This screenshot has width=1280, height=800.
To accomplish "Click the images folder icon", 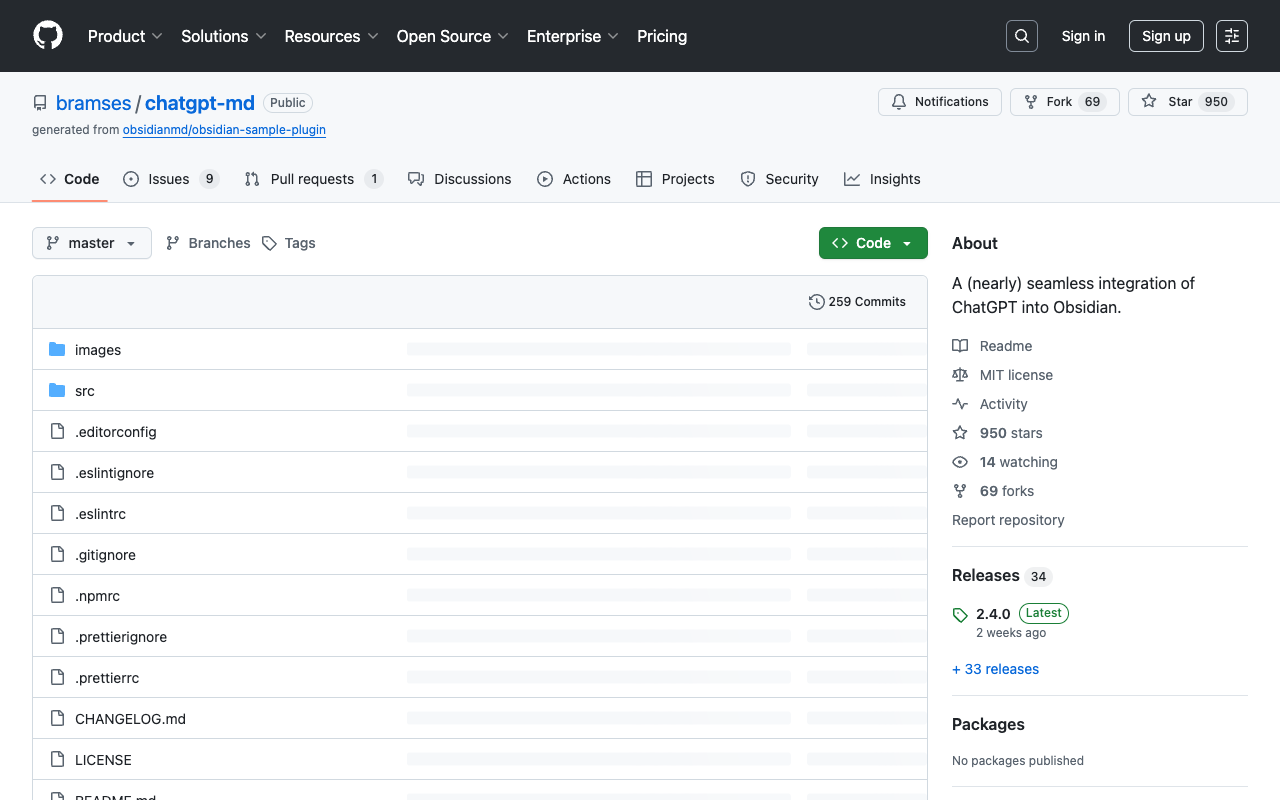I will pyautogui.click(x=57, y=350).
